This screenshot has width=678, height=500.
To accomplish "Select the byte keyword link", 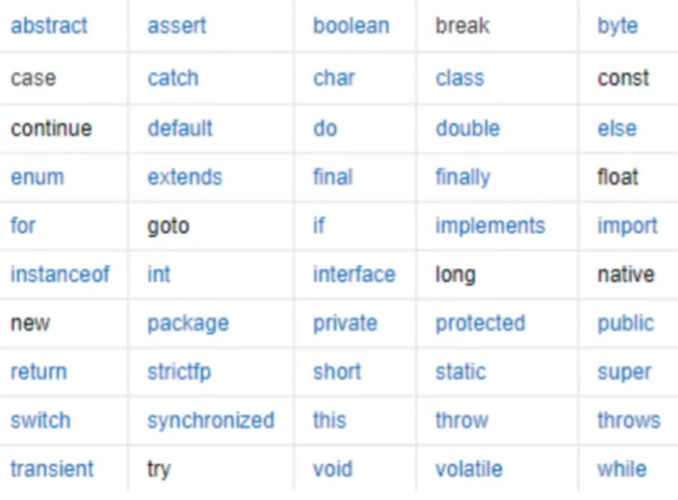I will pos(617,26).
